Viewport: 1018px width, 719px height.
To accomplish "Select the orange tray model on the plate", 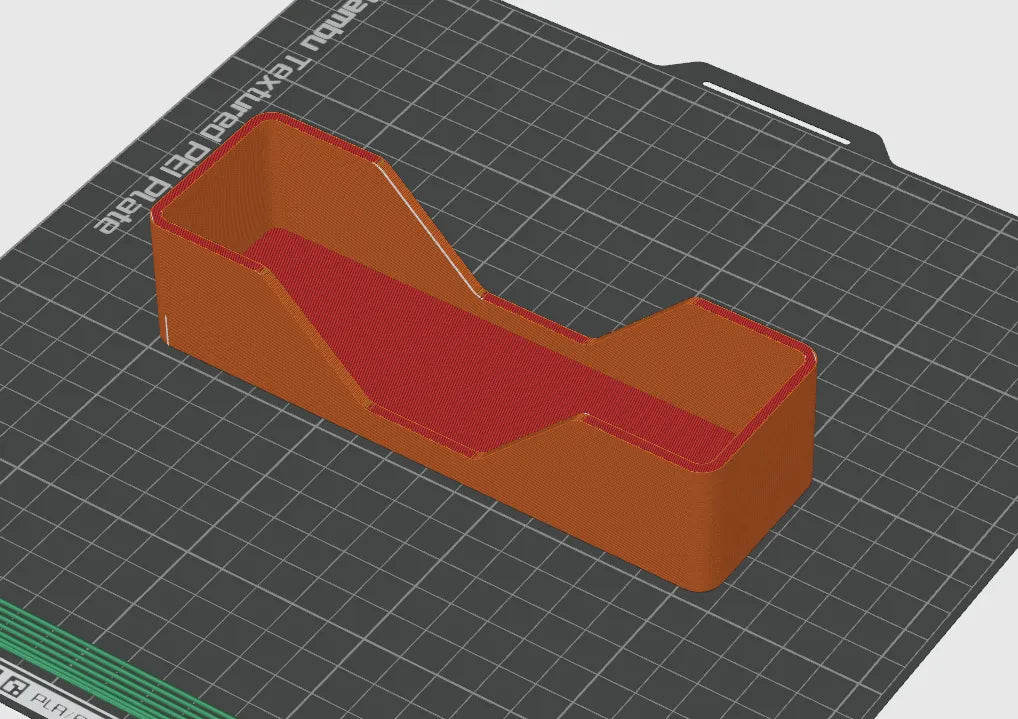I will click(x=483, y=351).
